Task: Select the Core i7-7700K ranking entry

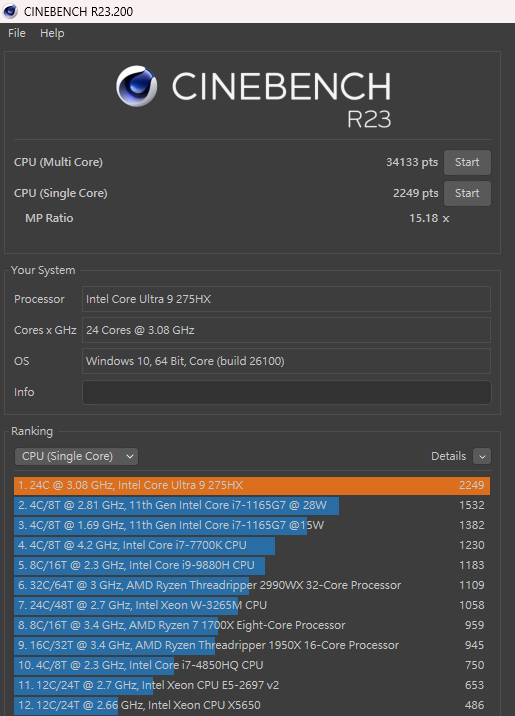Action: coord(252,545)
